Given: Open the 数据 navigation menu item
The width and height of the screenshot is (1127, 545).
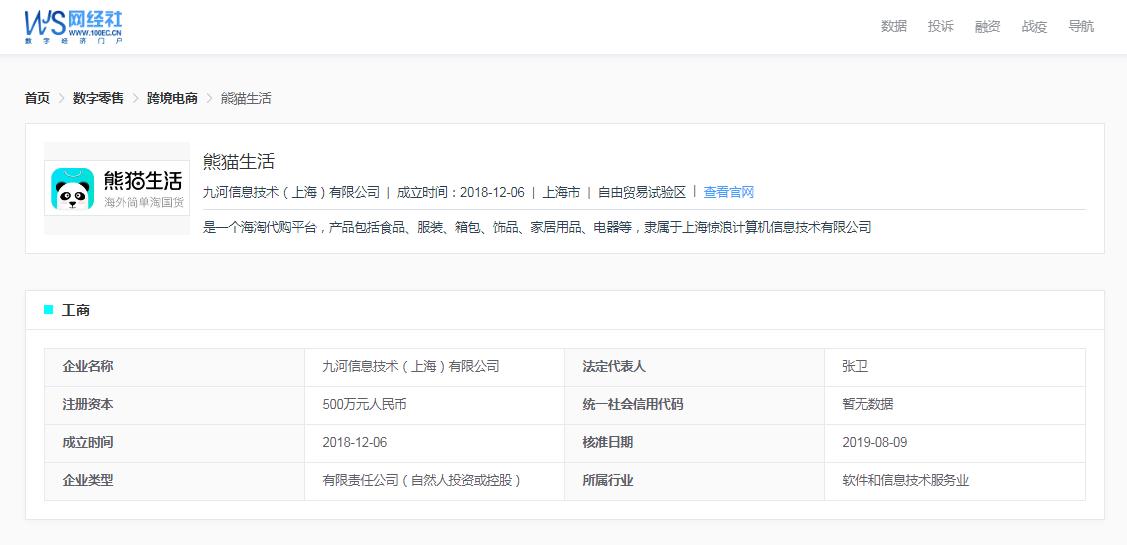Looking at the screenshot, I should click(x=893, y=27).
